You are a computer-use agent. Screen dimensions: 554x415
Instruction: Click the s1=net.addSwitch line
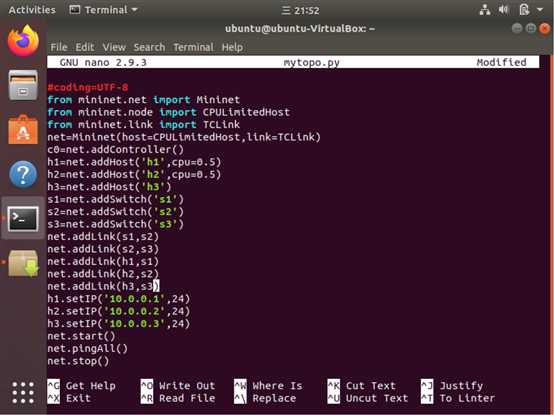116,199
